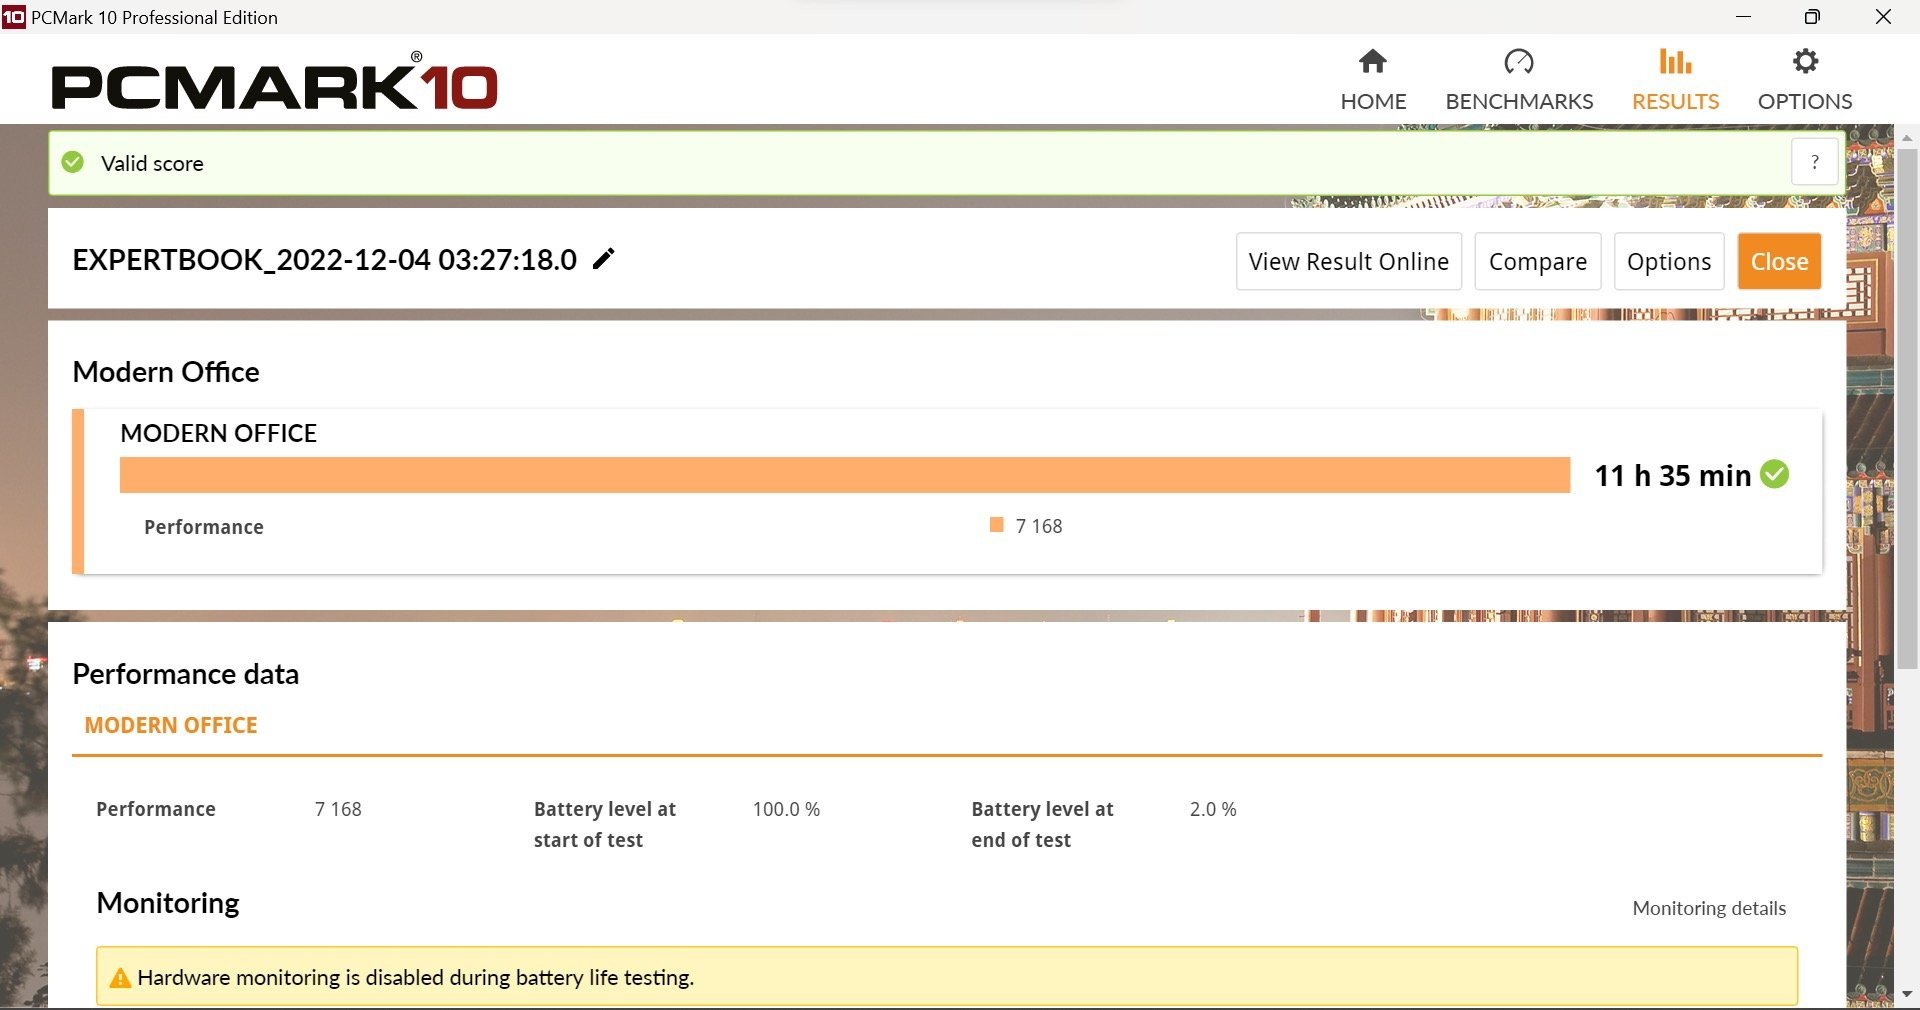Close the result with orange Close button
The image size is (1920, 1010).
point(1779,262)
